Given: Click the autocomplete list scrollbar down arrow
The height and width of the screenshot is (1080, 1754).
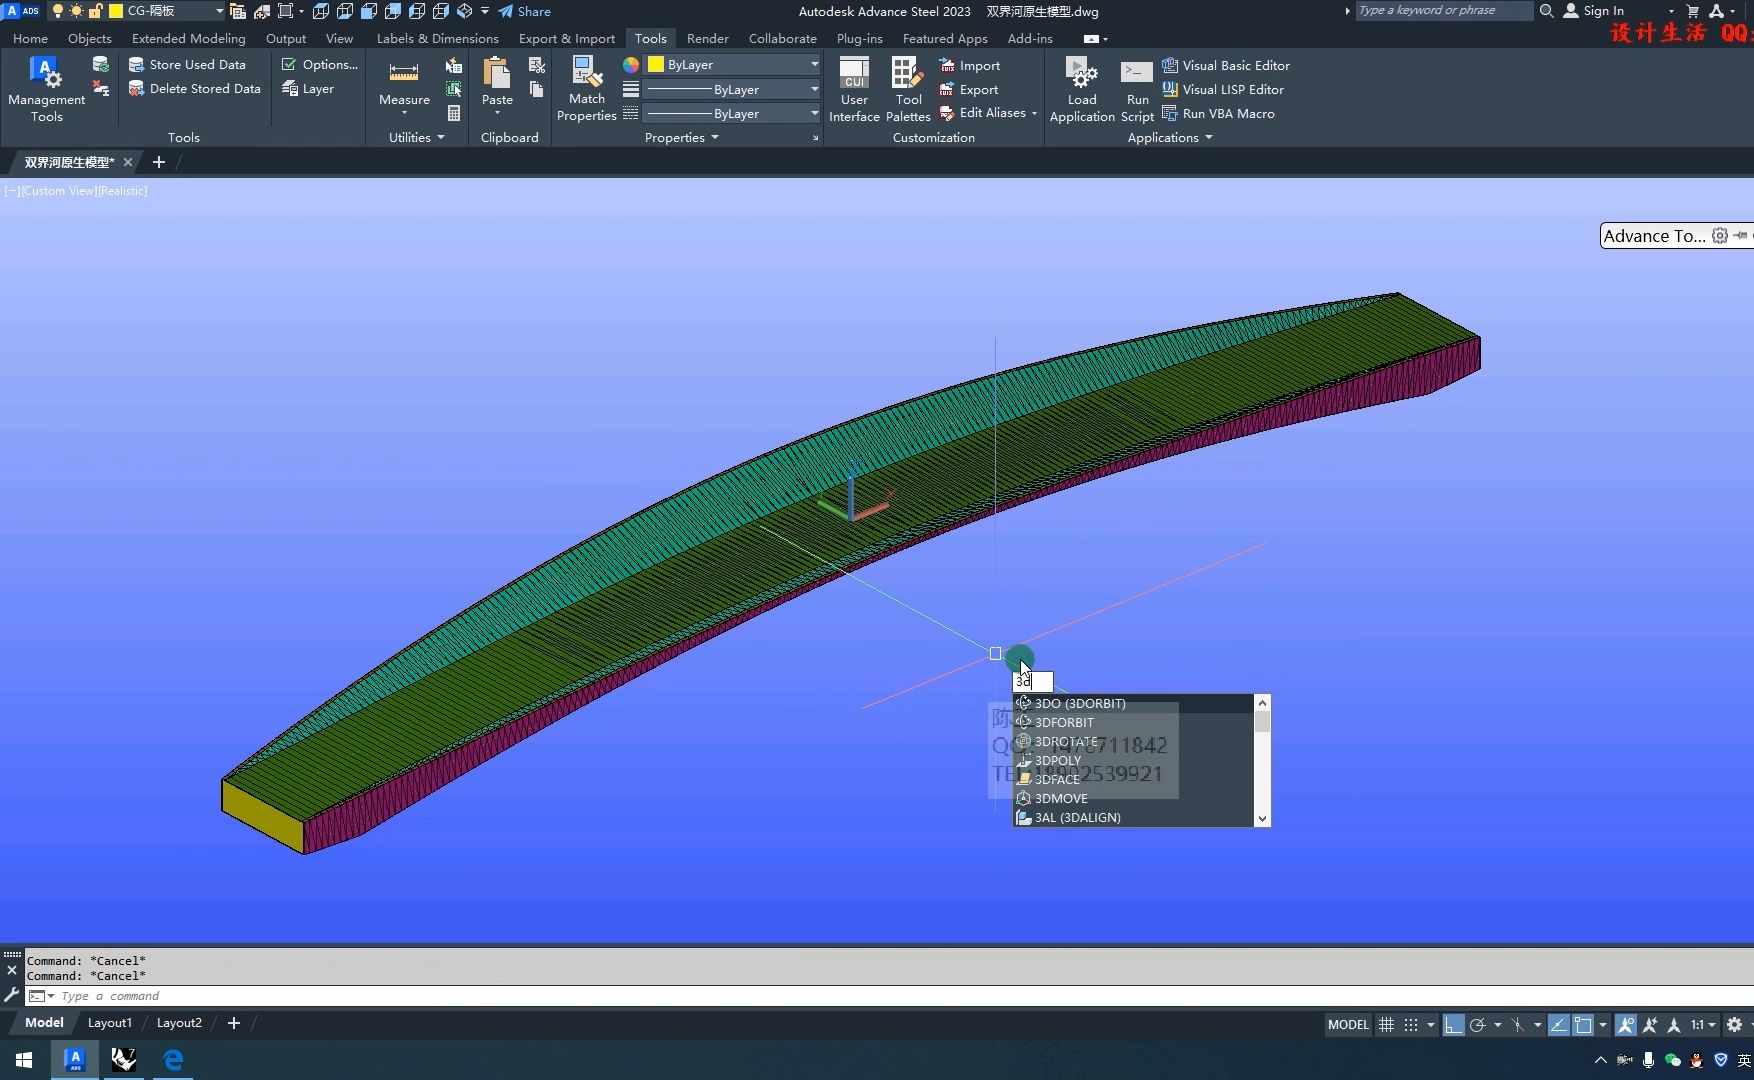Looking at the screenshot, I should point(1262,818).
